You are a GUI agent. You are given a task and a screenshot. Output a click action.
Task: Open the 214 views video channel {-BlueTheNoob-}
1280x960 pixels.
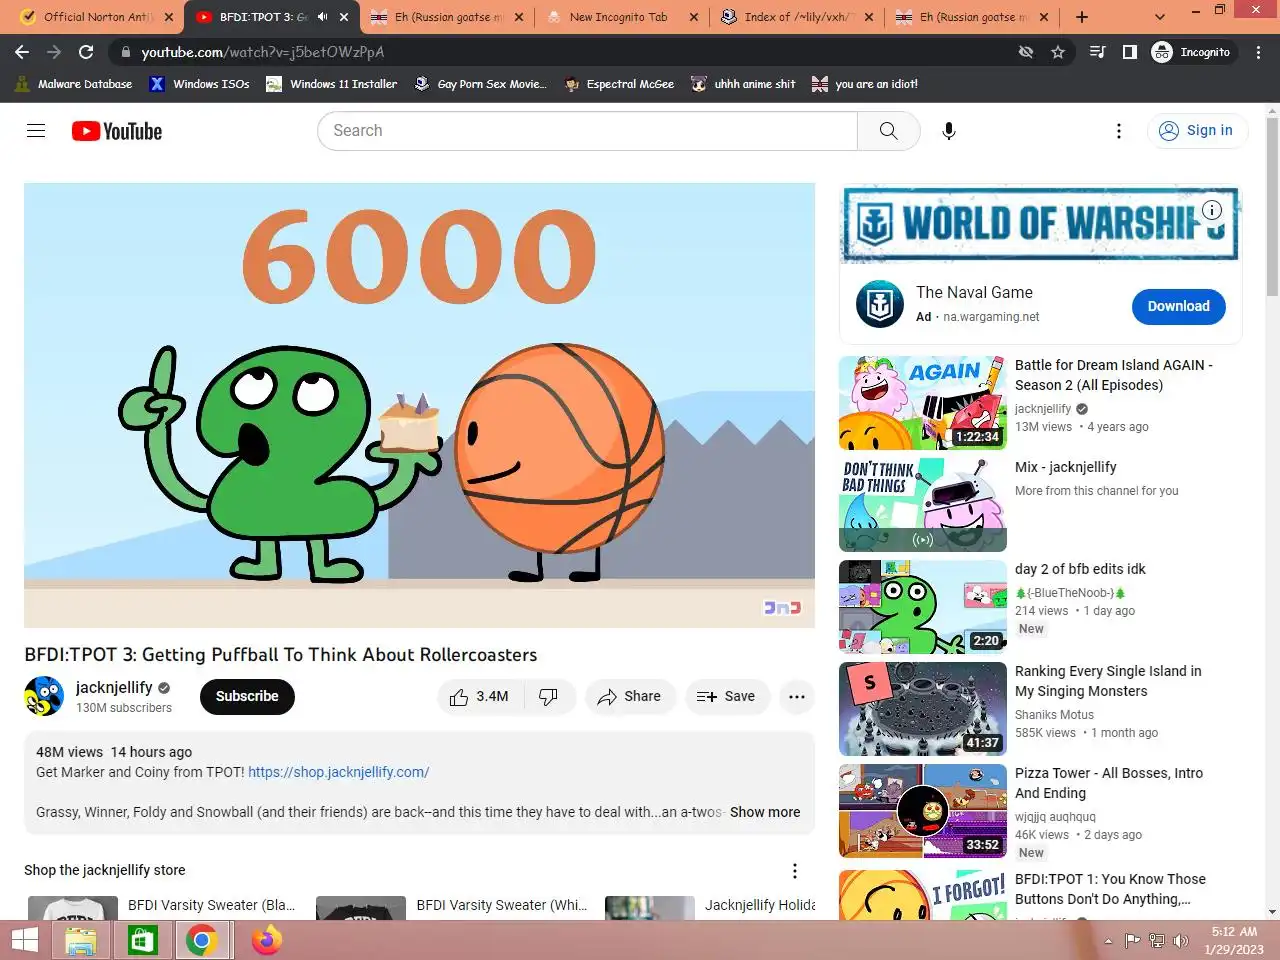(1071, 593)
